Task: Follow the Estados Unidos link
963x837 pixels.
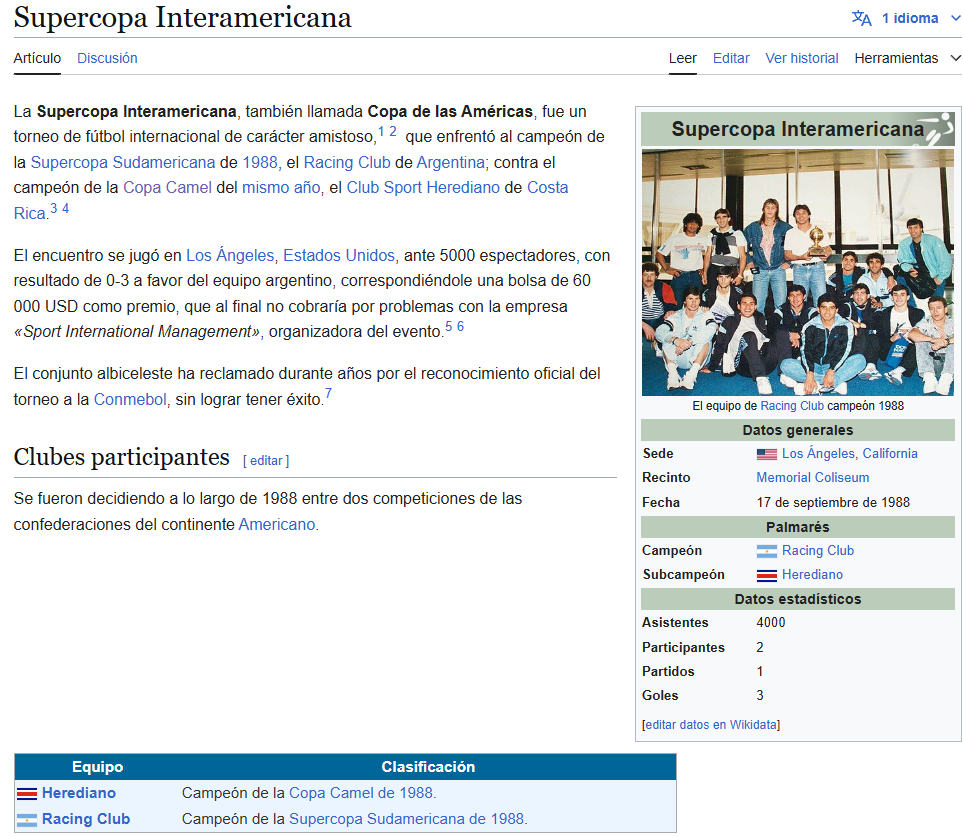Action: tap(338, 255)
